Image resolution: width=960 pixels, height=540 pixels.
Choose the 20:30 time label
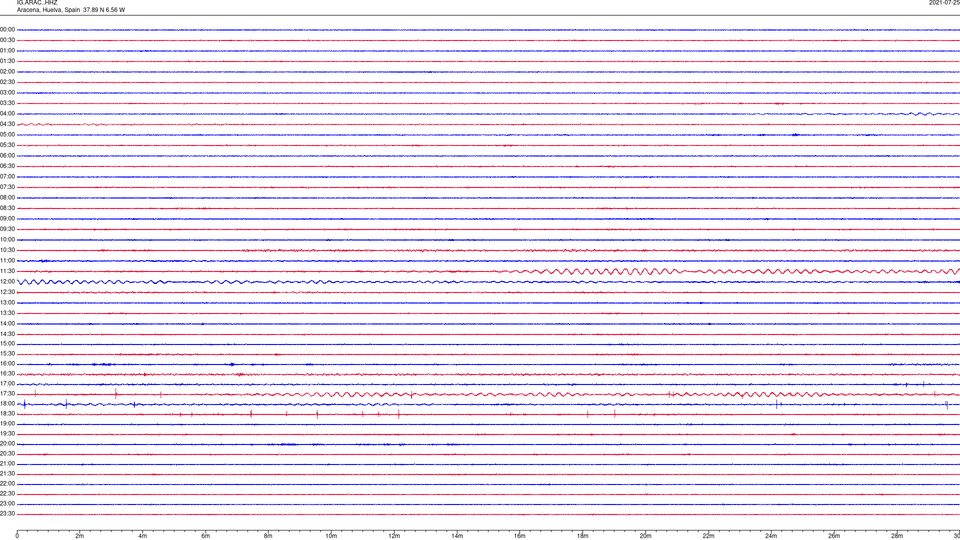pos(7,454)
